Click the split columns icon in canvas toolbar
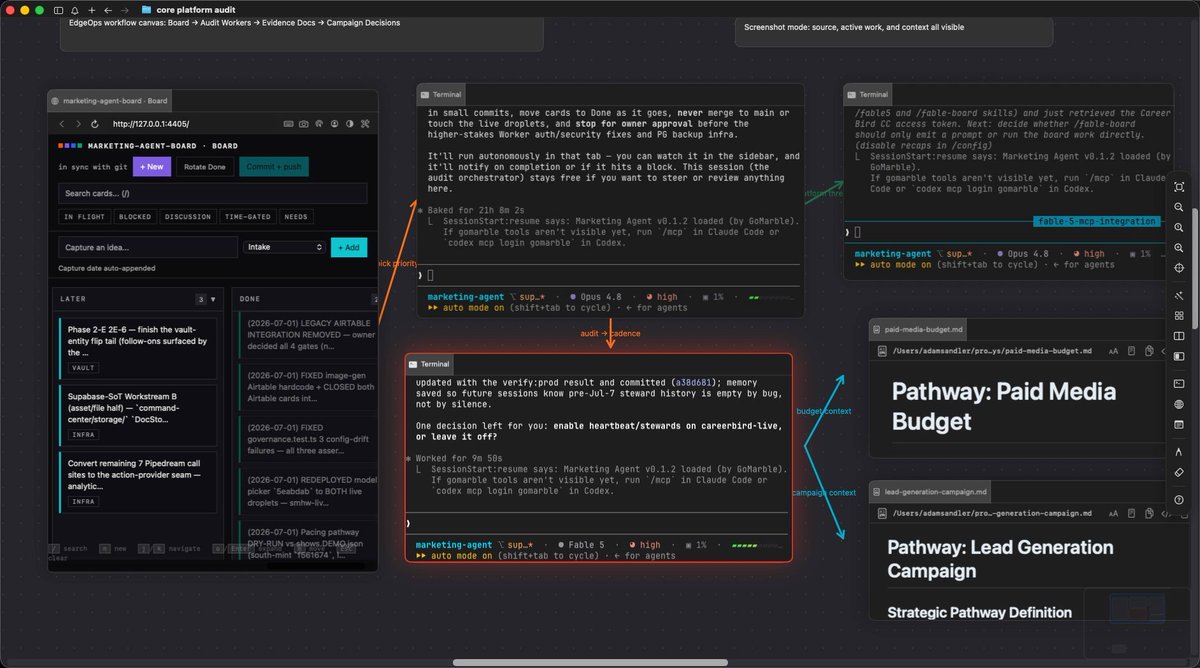Viewport: 1200px width, 668px height. click(1179, 336)
